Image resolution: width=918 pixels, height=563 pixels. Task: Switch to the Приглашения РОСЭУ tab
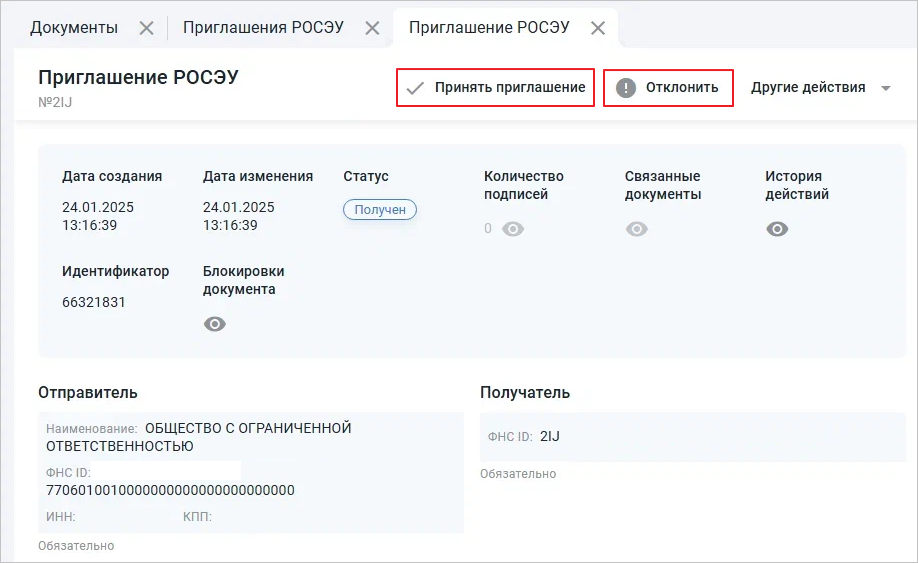(x=263, y=28)
